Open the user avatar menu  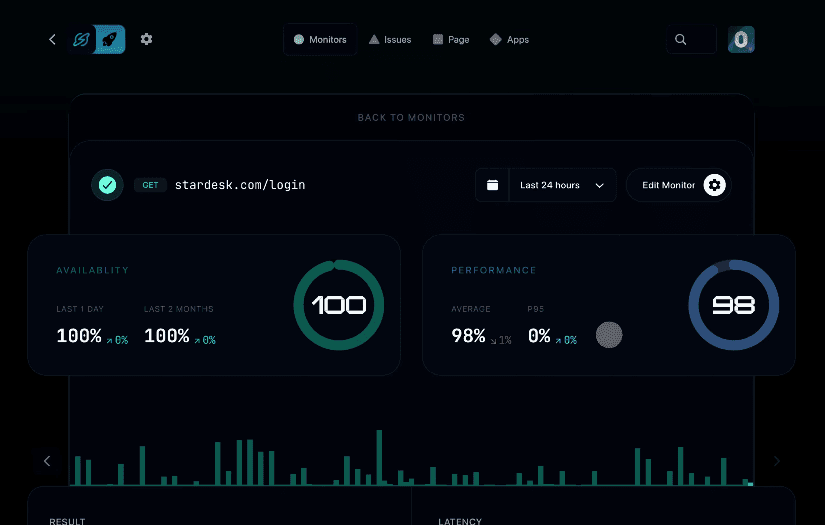pos(741,40)
